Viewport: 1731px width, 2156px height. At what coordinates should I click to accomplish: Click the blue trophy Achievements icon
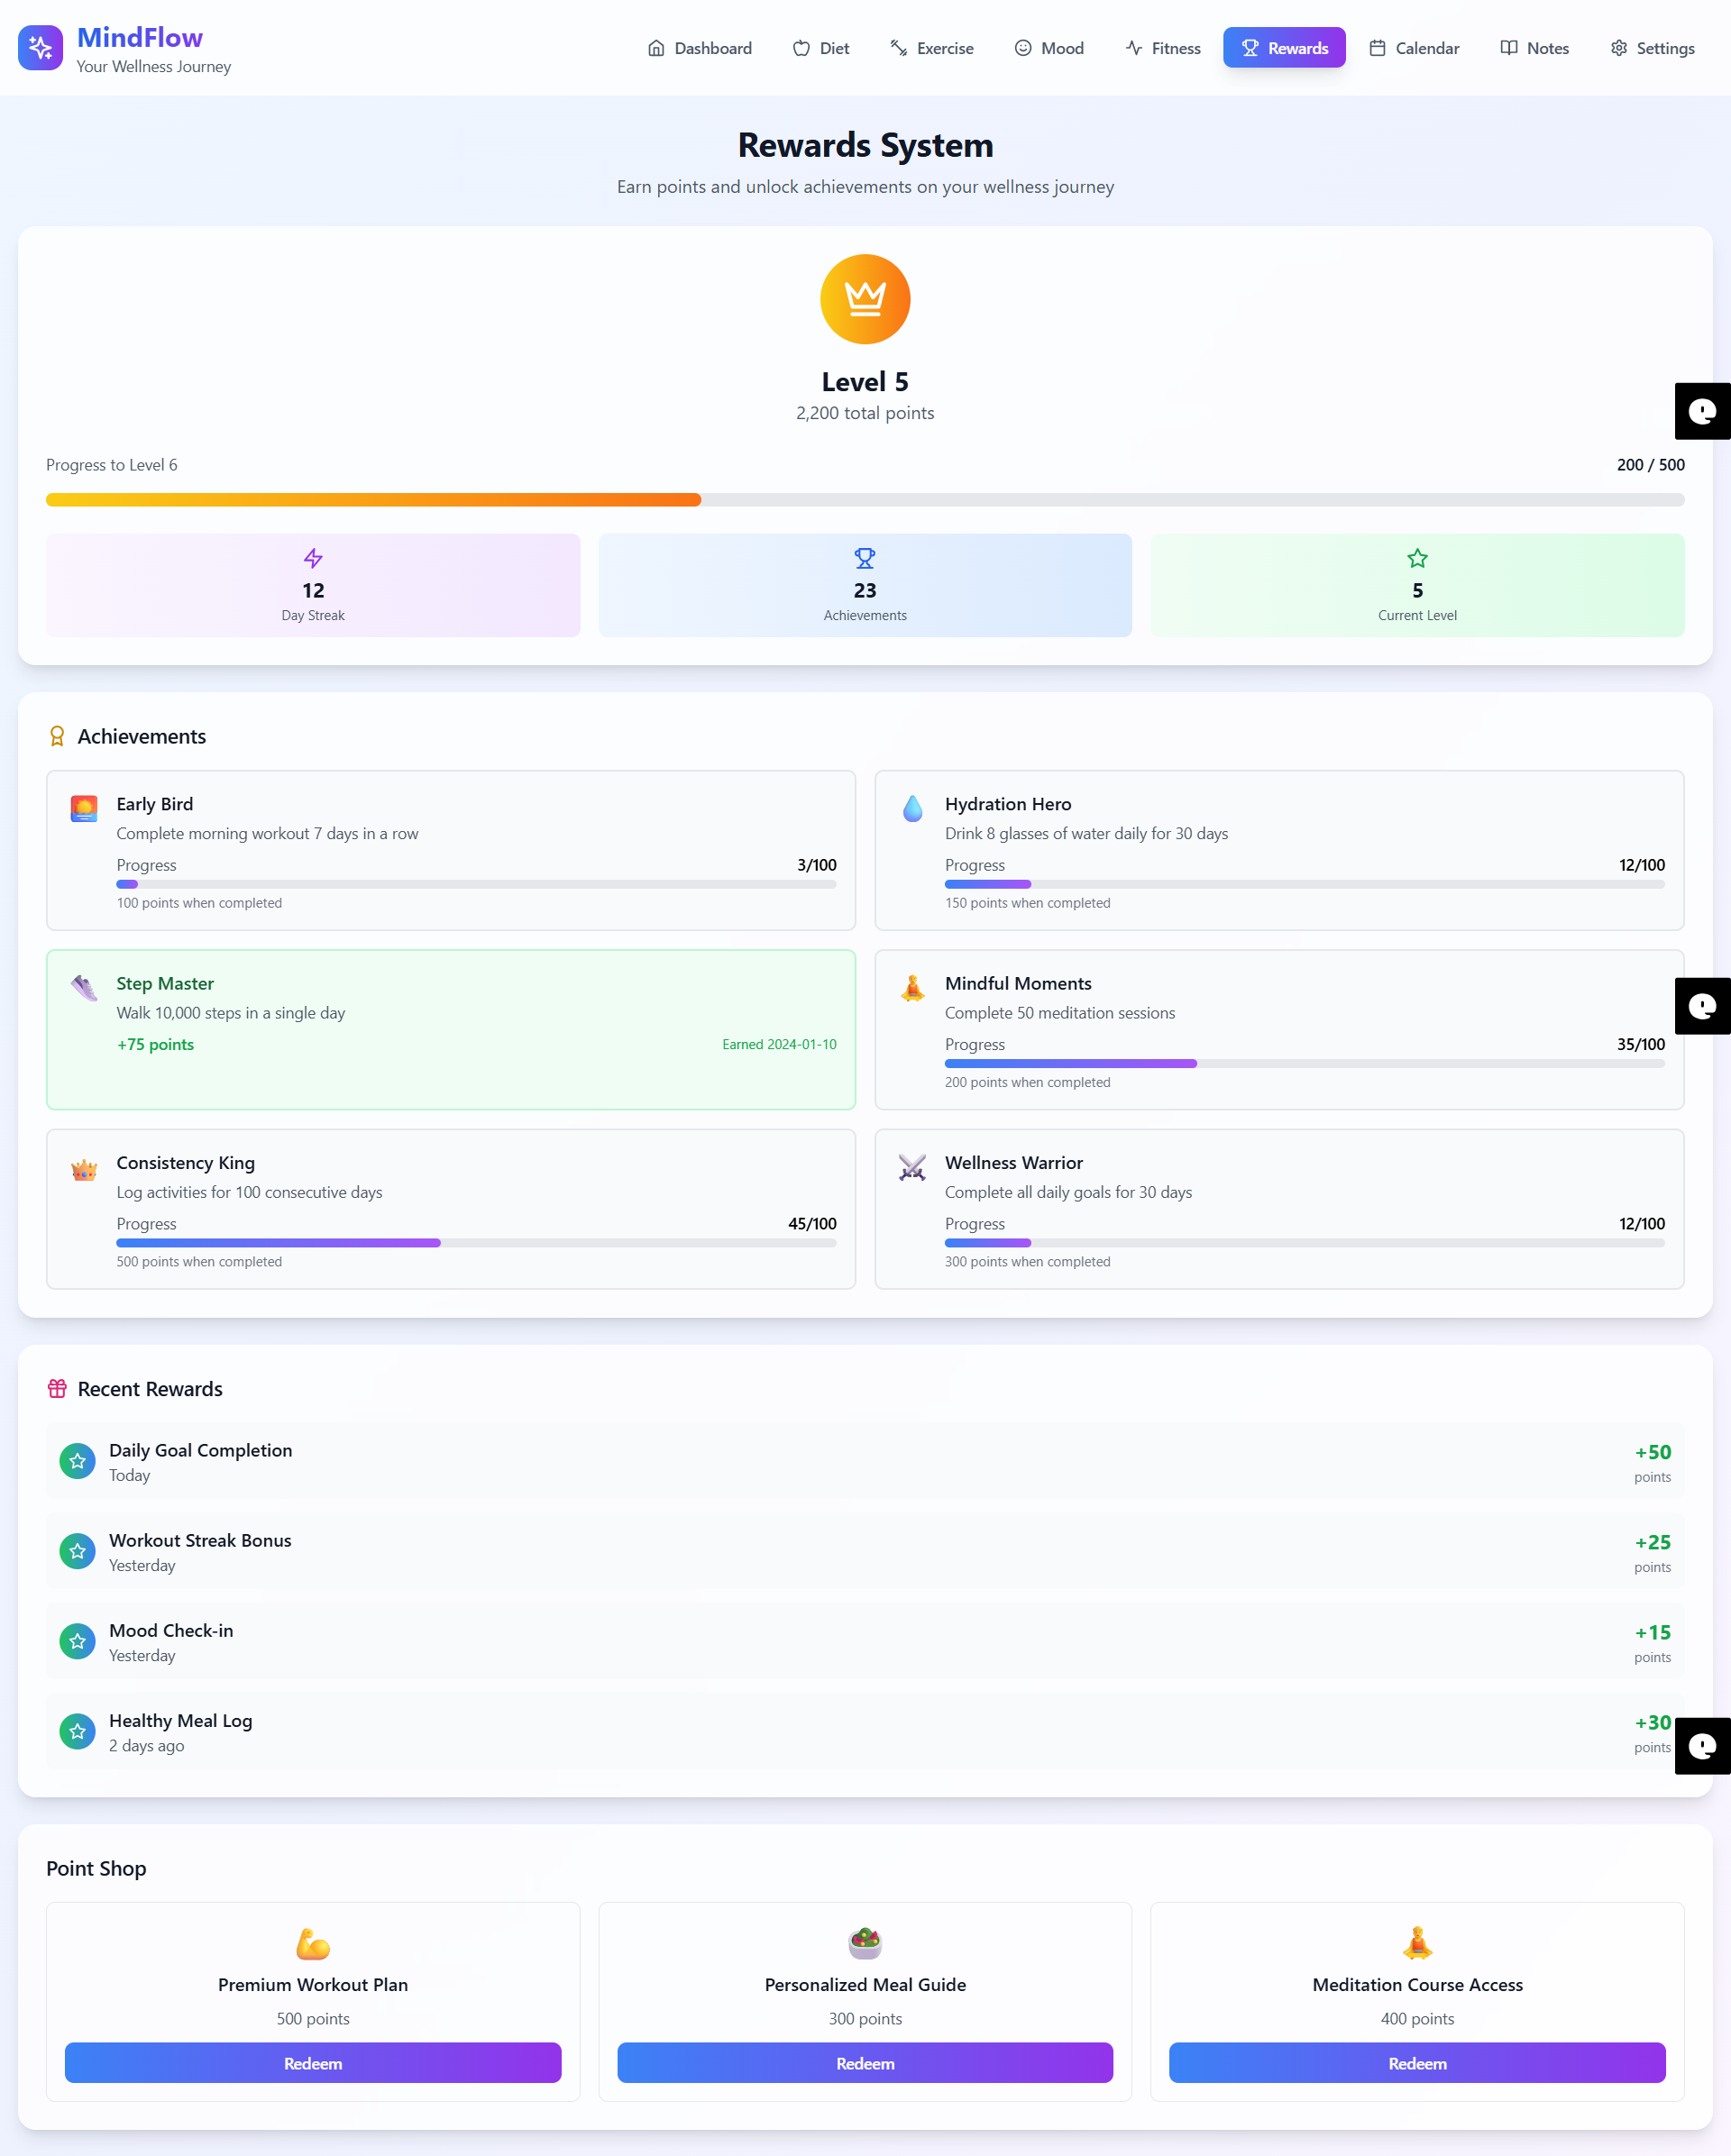865,558
